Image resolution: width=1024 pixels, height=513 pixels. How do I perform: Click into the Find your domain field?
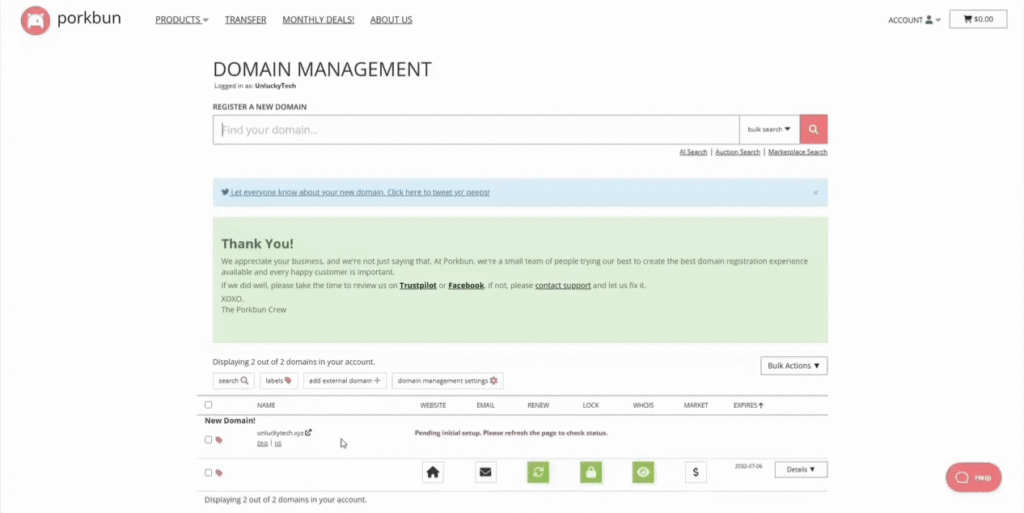point(476,130)
